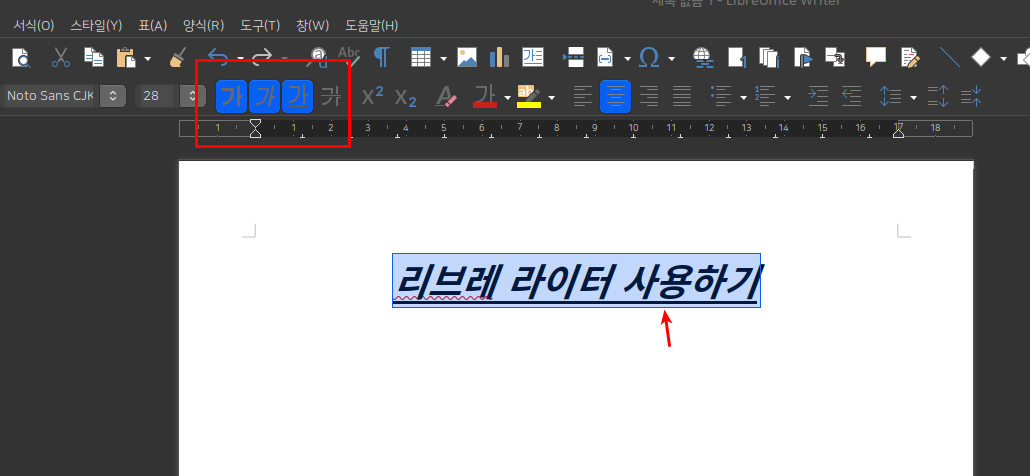This screenshot has width=1030, height=476.
Task: Insert a hyperlink with the globe icon
Action: click(x=701, y=57)
